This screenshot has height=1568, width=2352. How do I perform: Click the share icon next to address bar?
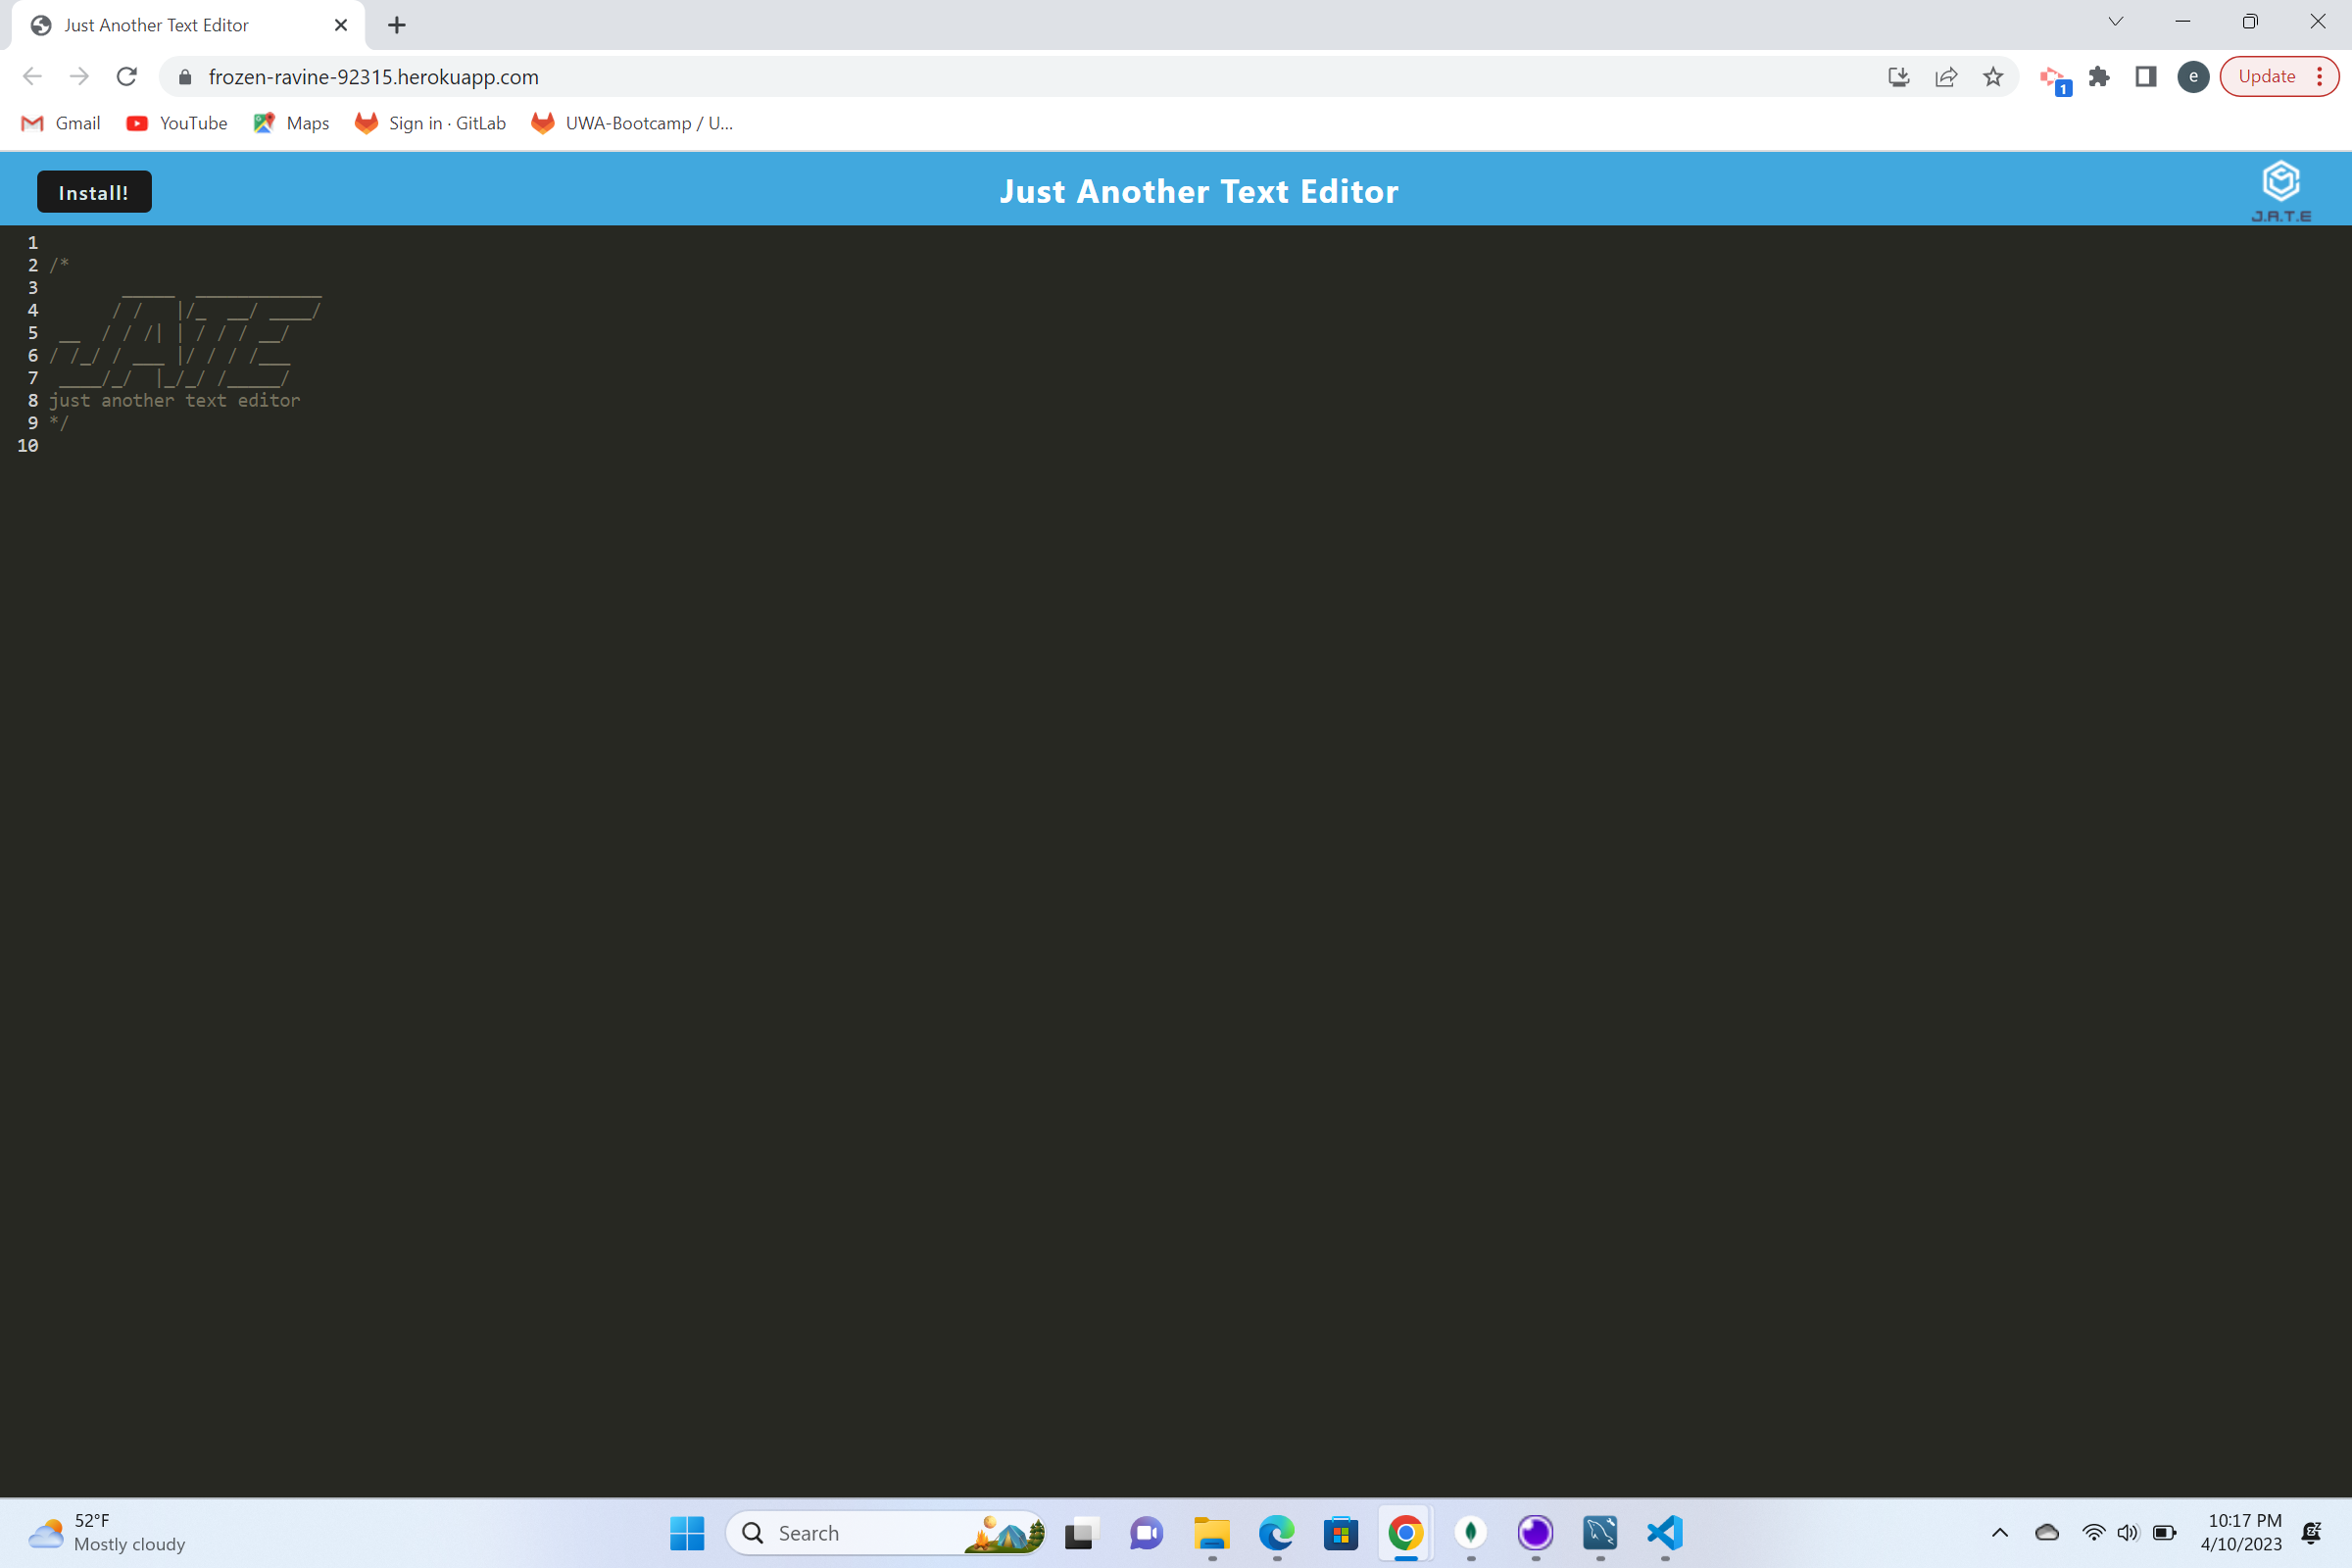[1944, 76]
